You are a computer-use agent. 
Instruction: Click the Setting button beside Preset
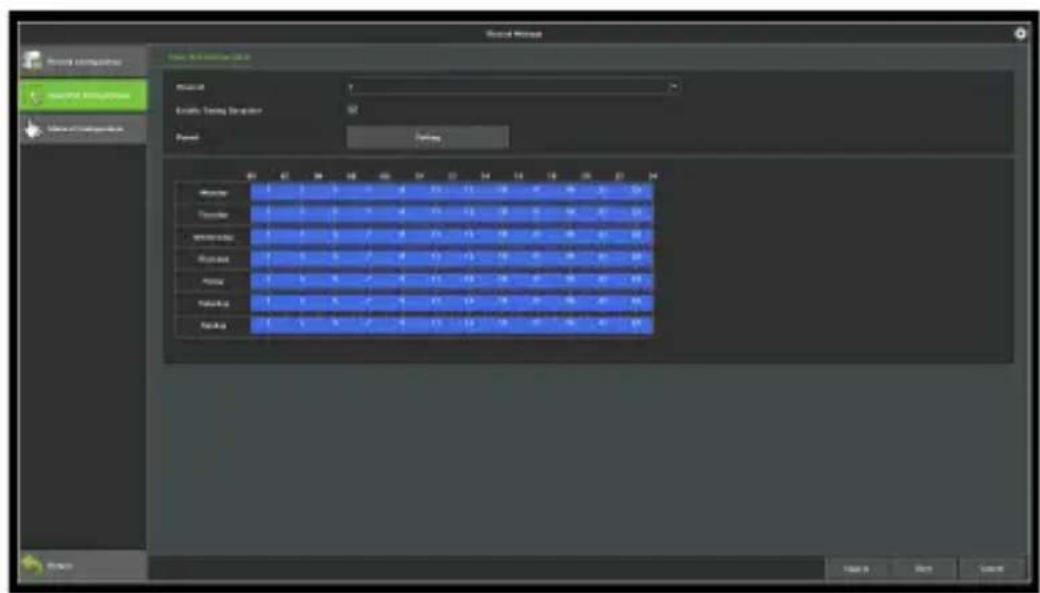[428, 138]
